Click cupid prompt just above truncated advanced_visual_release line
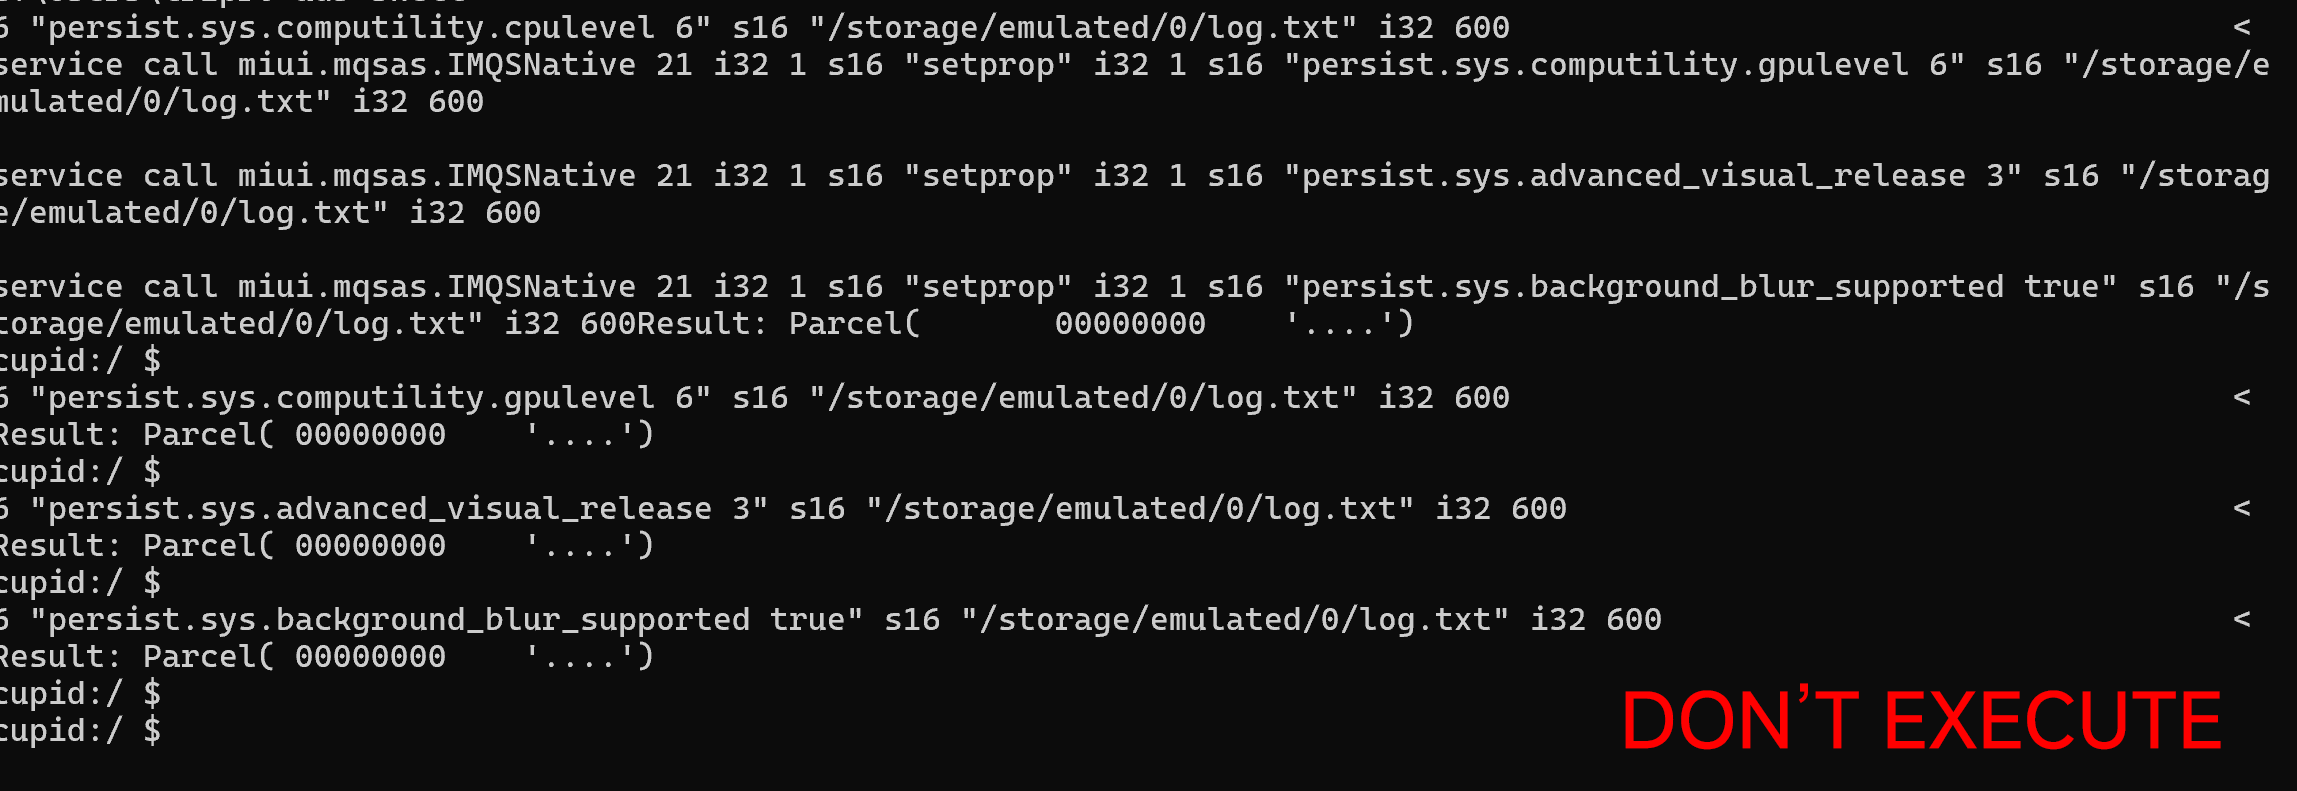The height and width of the screenshot is (791, 2297). [80, 472]
